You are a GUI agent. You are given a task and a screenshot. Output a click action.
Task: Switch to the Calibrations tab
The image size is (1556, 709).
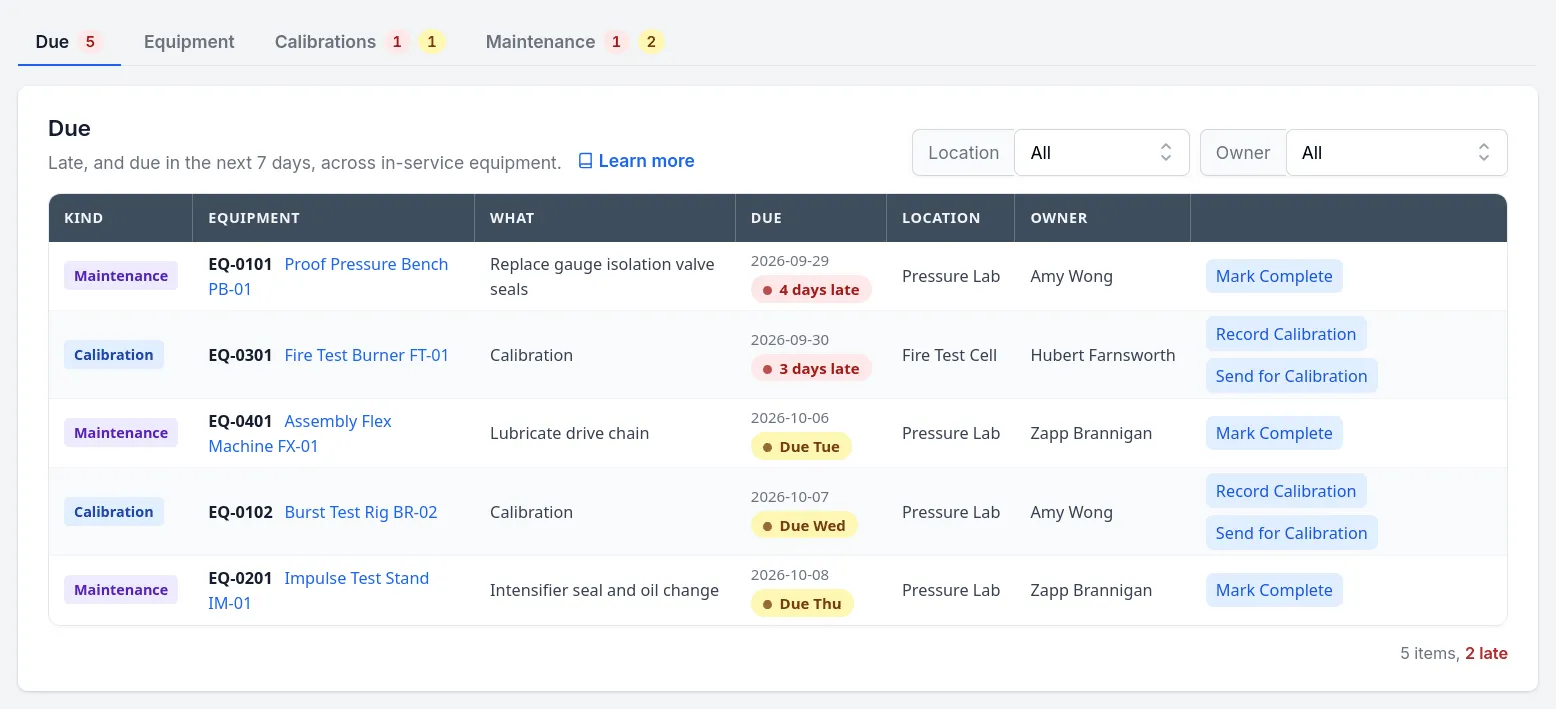[x=360, y=42]
